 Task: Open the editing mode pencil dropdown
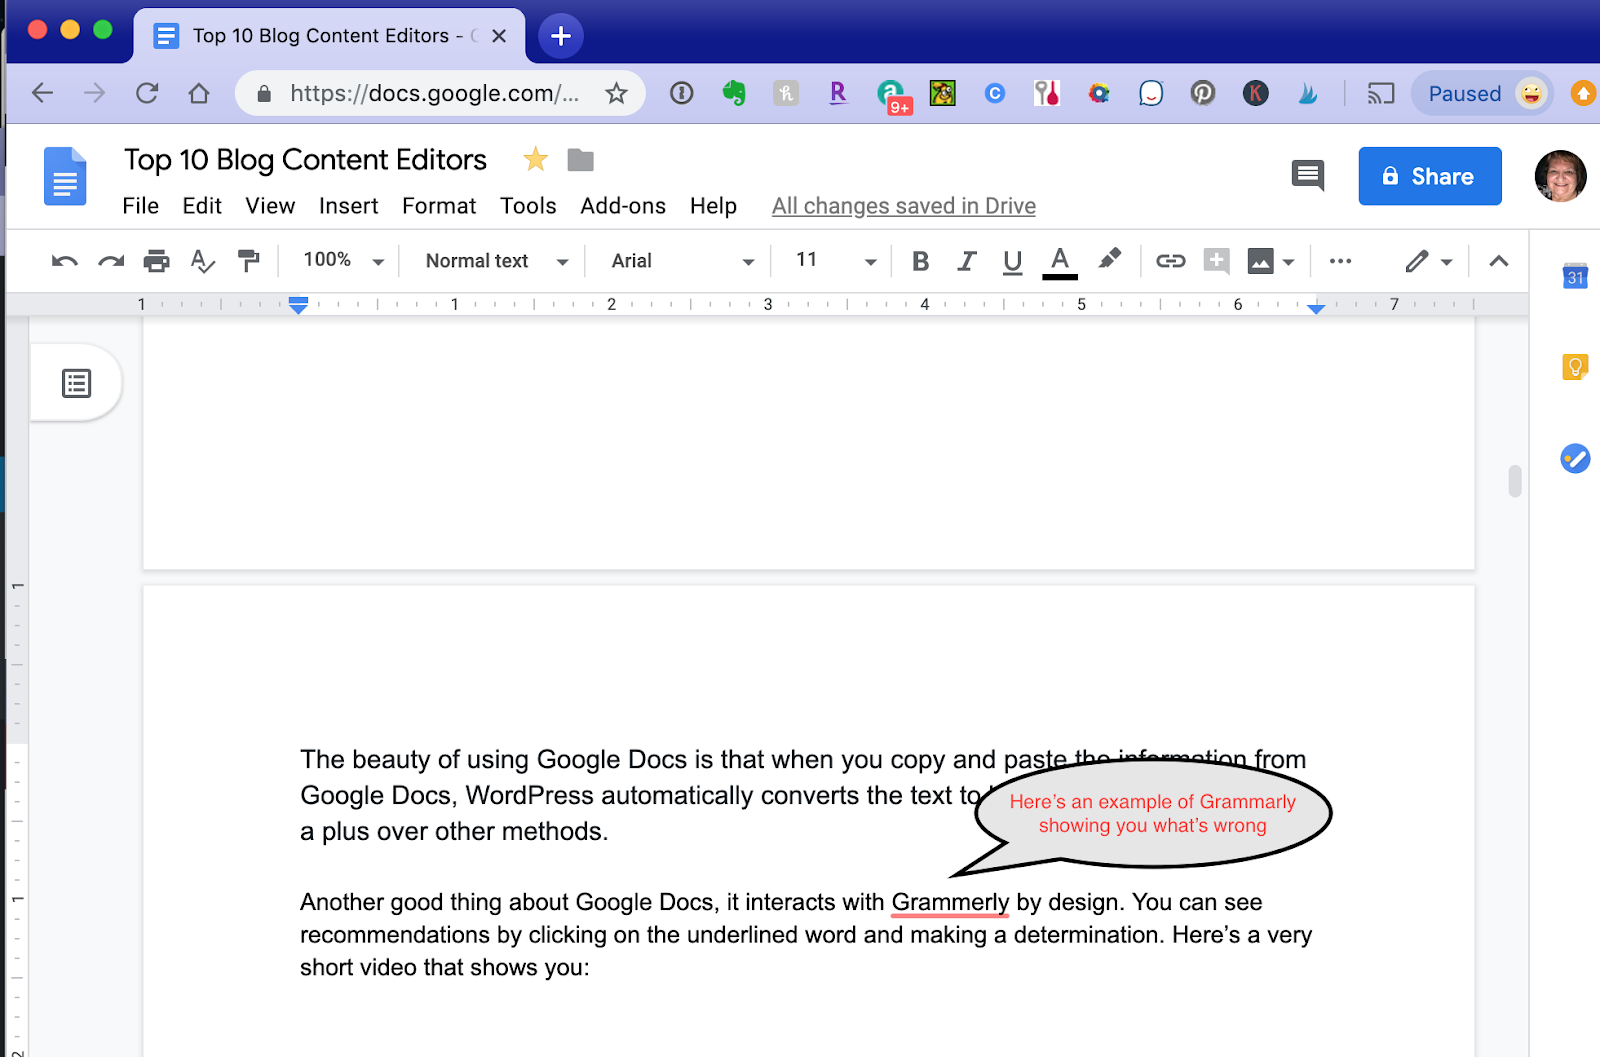1429,261
